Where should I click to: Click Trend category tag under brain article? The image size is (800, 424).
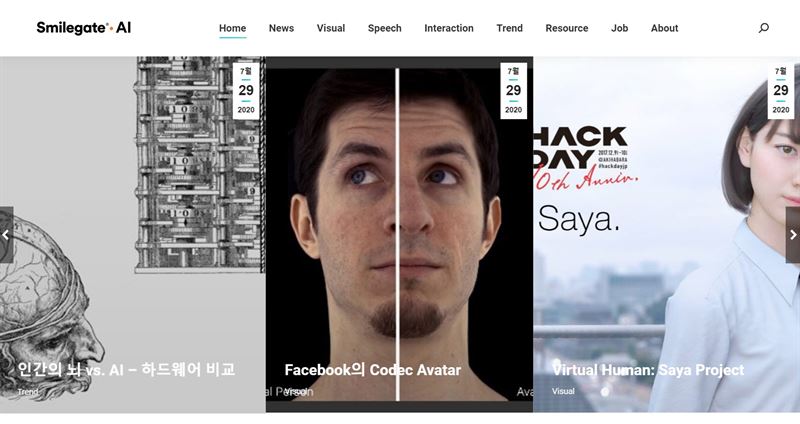tap(28, 391)
